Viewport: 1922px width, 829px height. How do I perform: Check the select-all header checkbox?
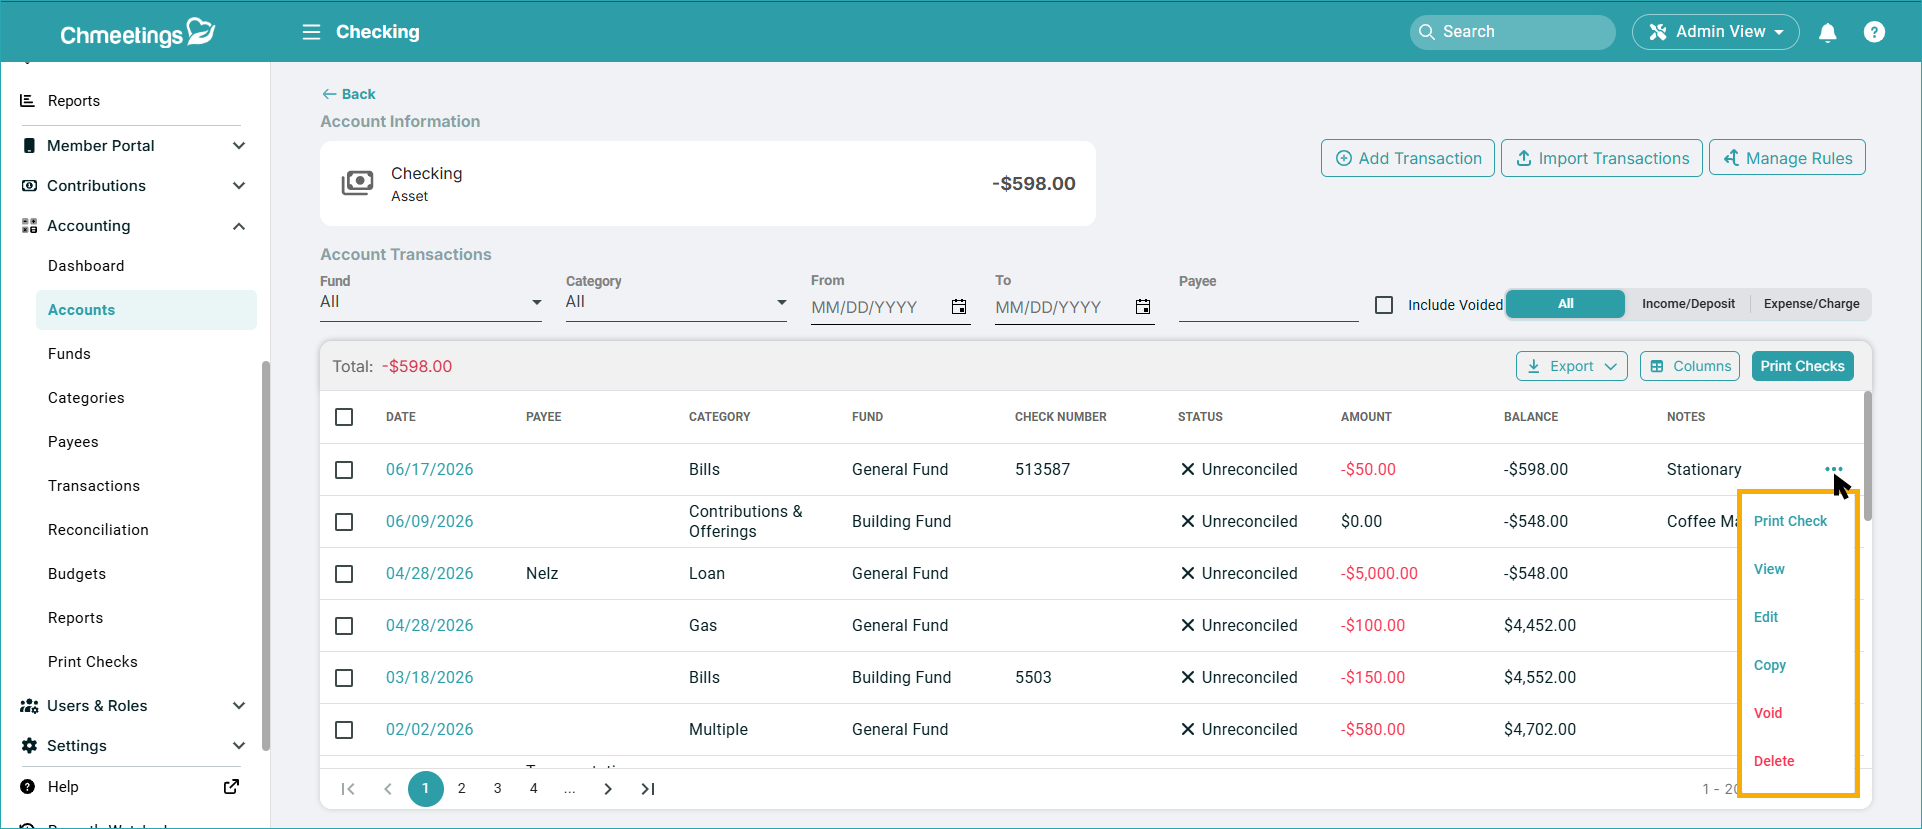point(344,417)
